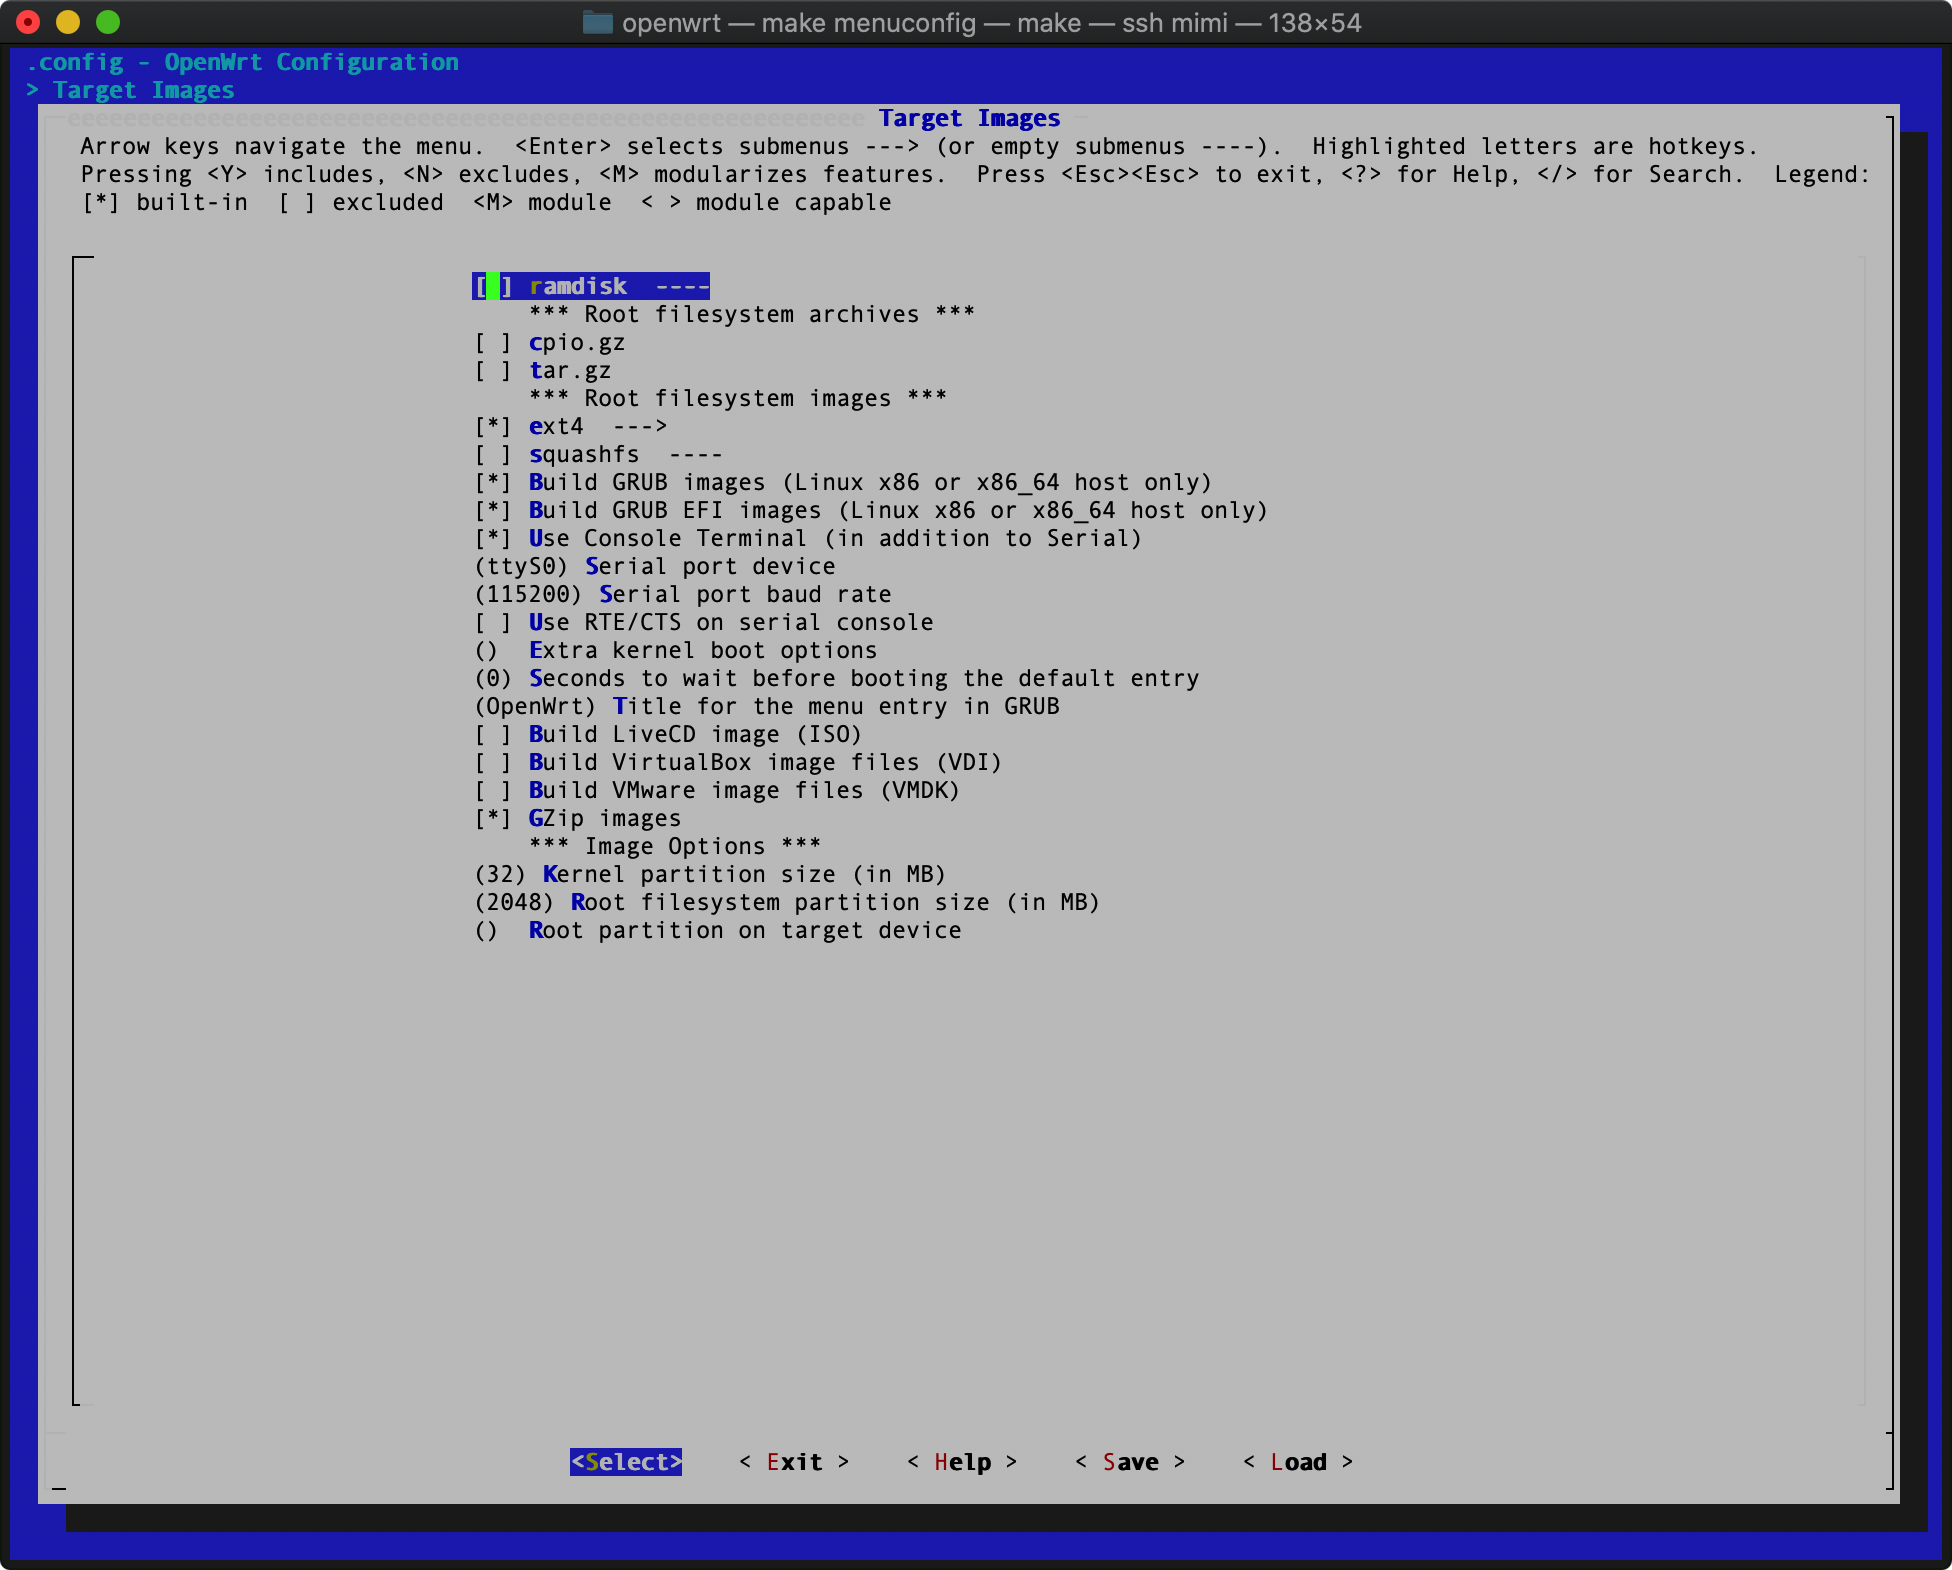The image size is (1952, 1570).
Task: Click the Help button
Action: coord(962,1462)
